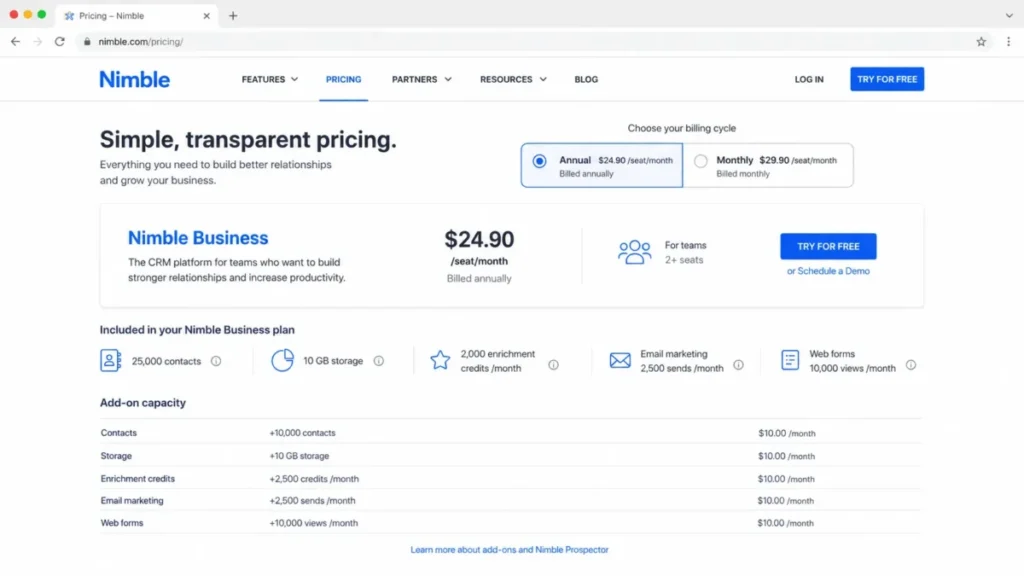Screen dimensions: 1024x576
Task: Open the Pricing nav item
Action: coord(344,79)
